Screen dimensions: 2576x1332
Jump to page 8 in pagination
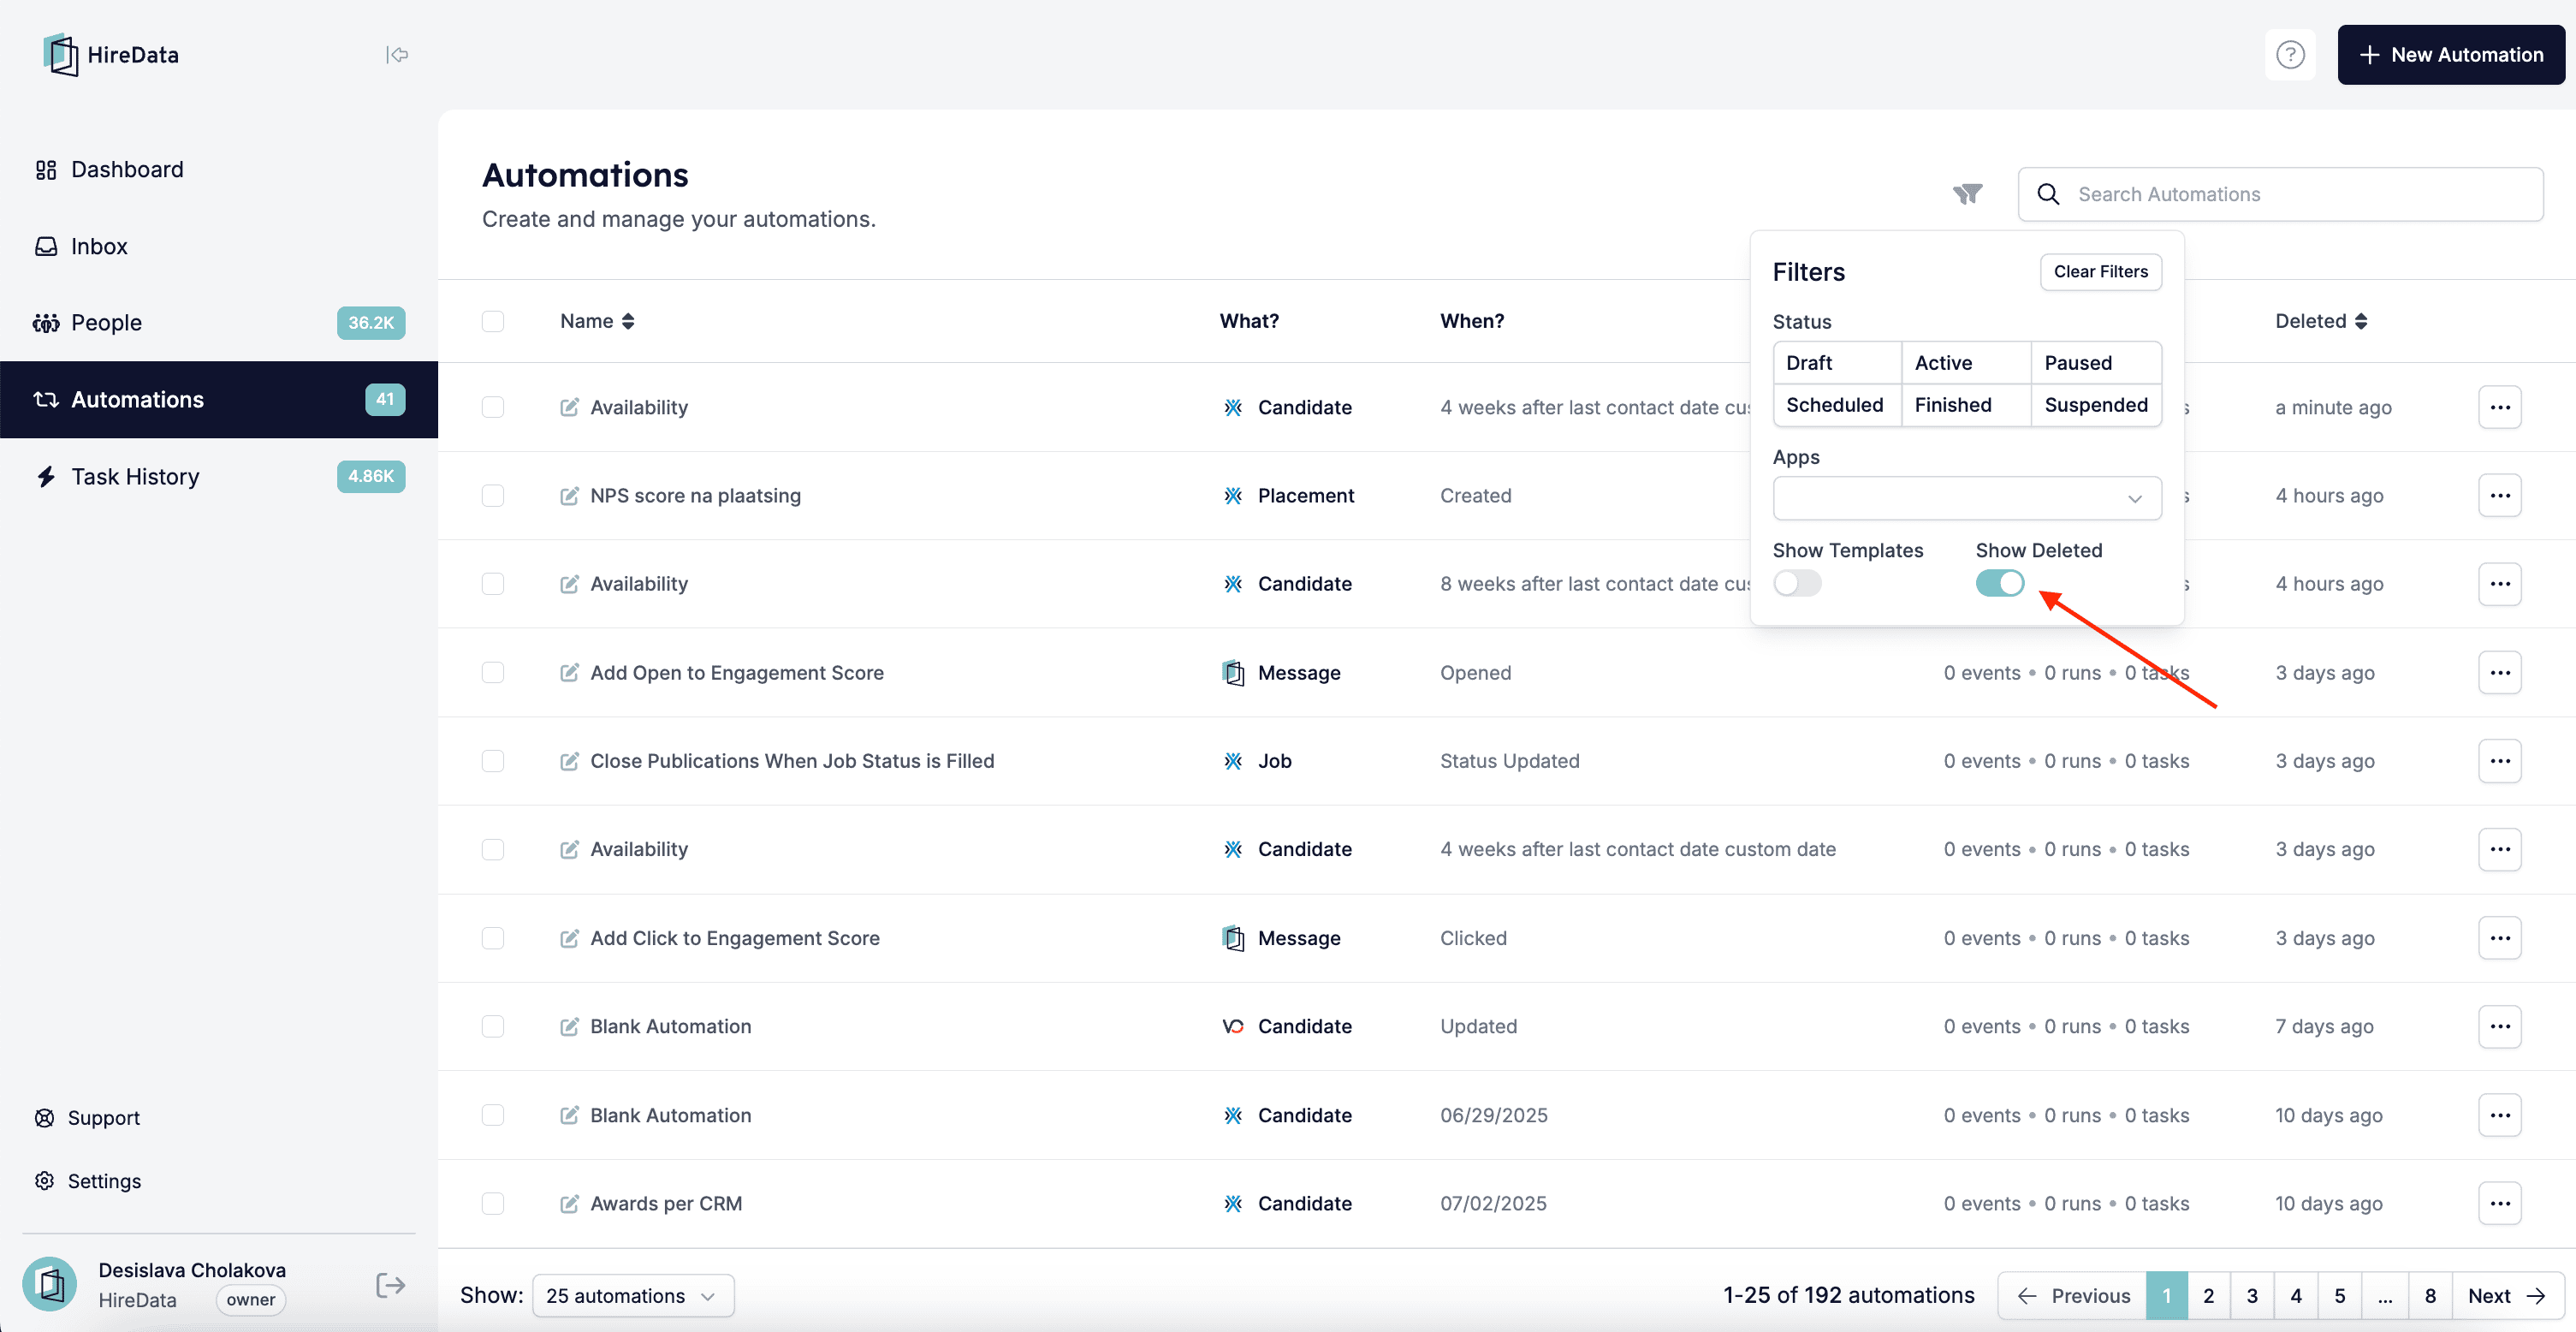point(2430,1296)
